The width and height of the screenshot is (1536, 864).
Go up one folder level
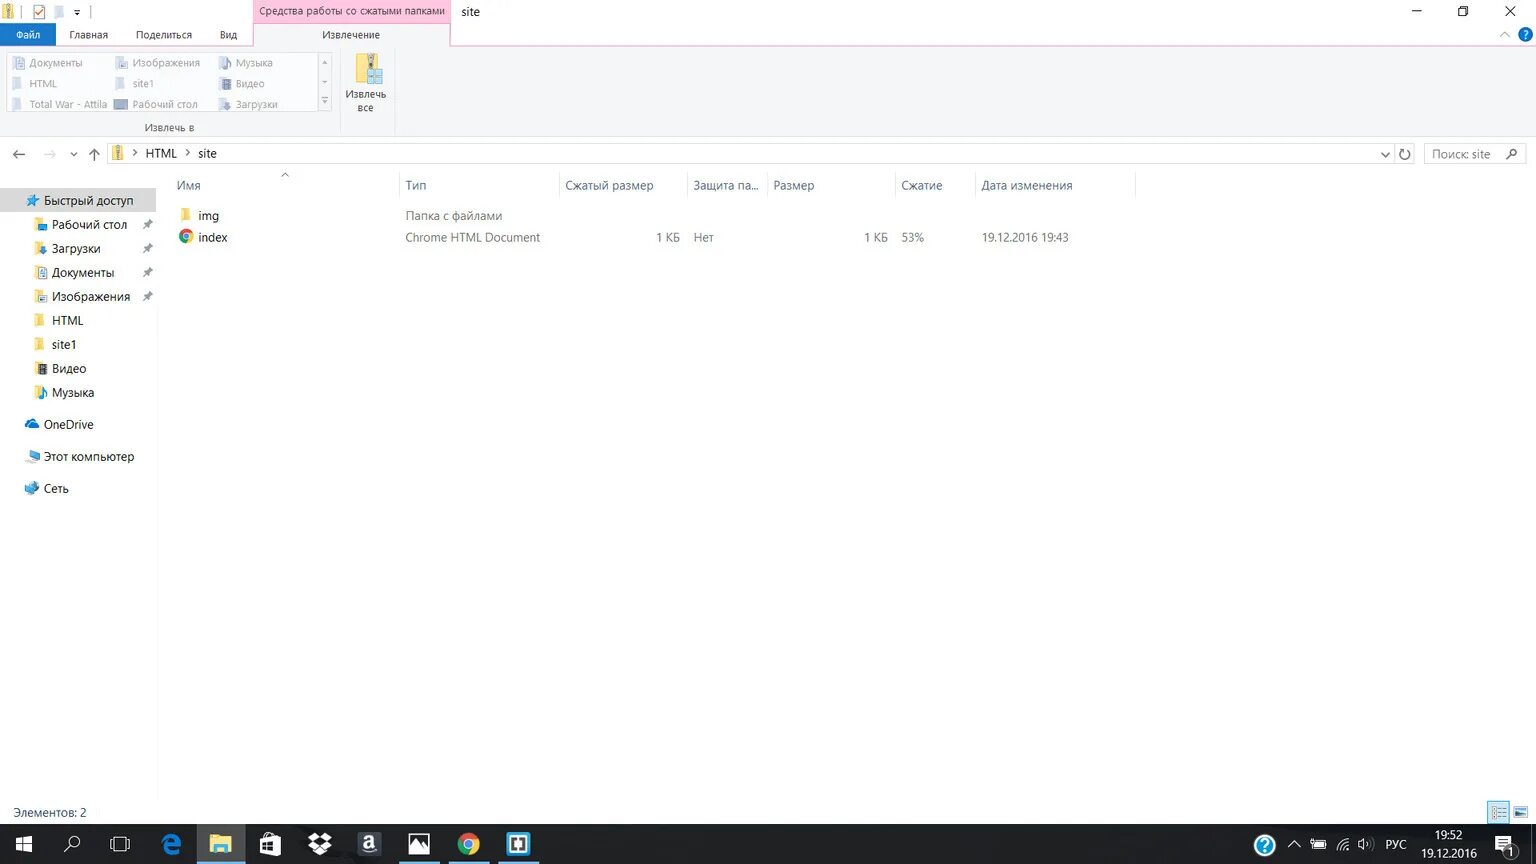pos(94,154)
